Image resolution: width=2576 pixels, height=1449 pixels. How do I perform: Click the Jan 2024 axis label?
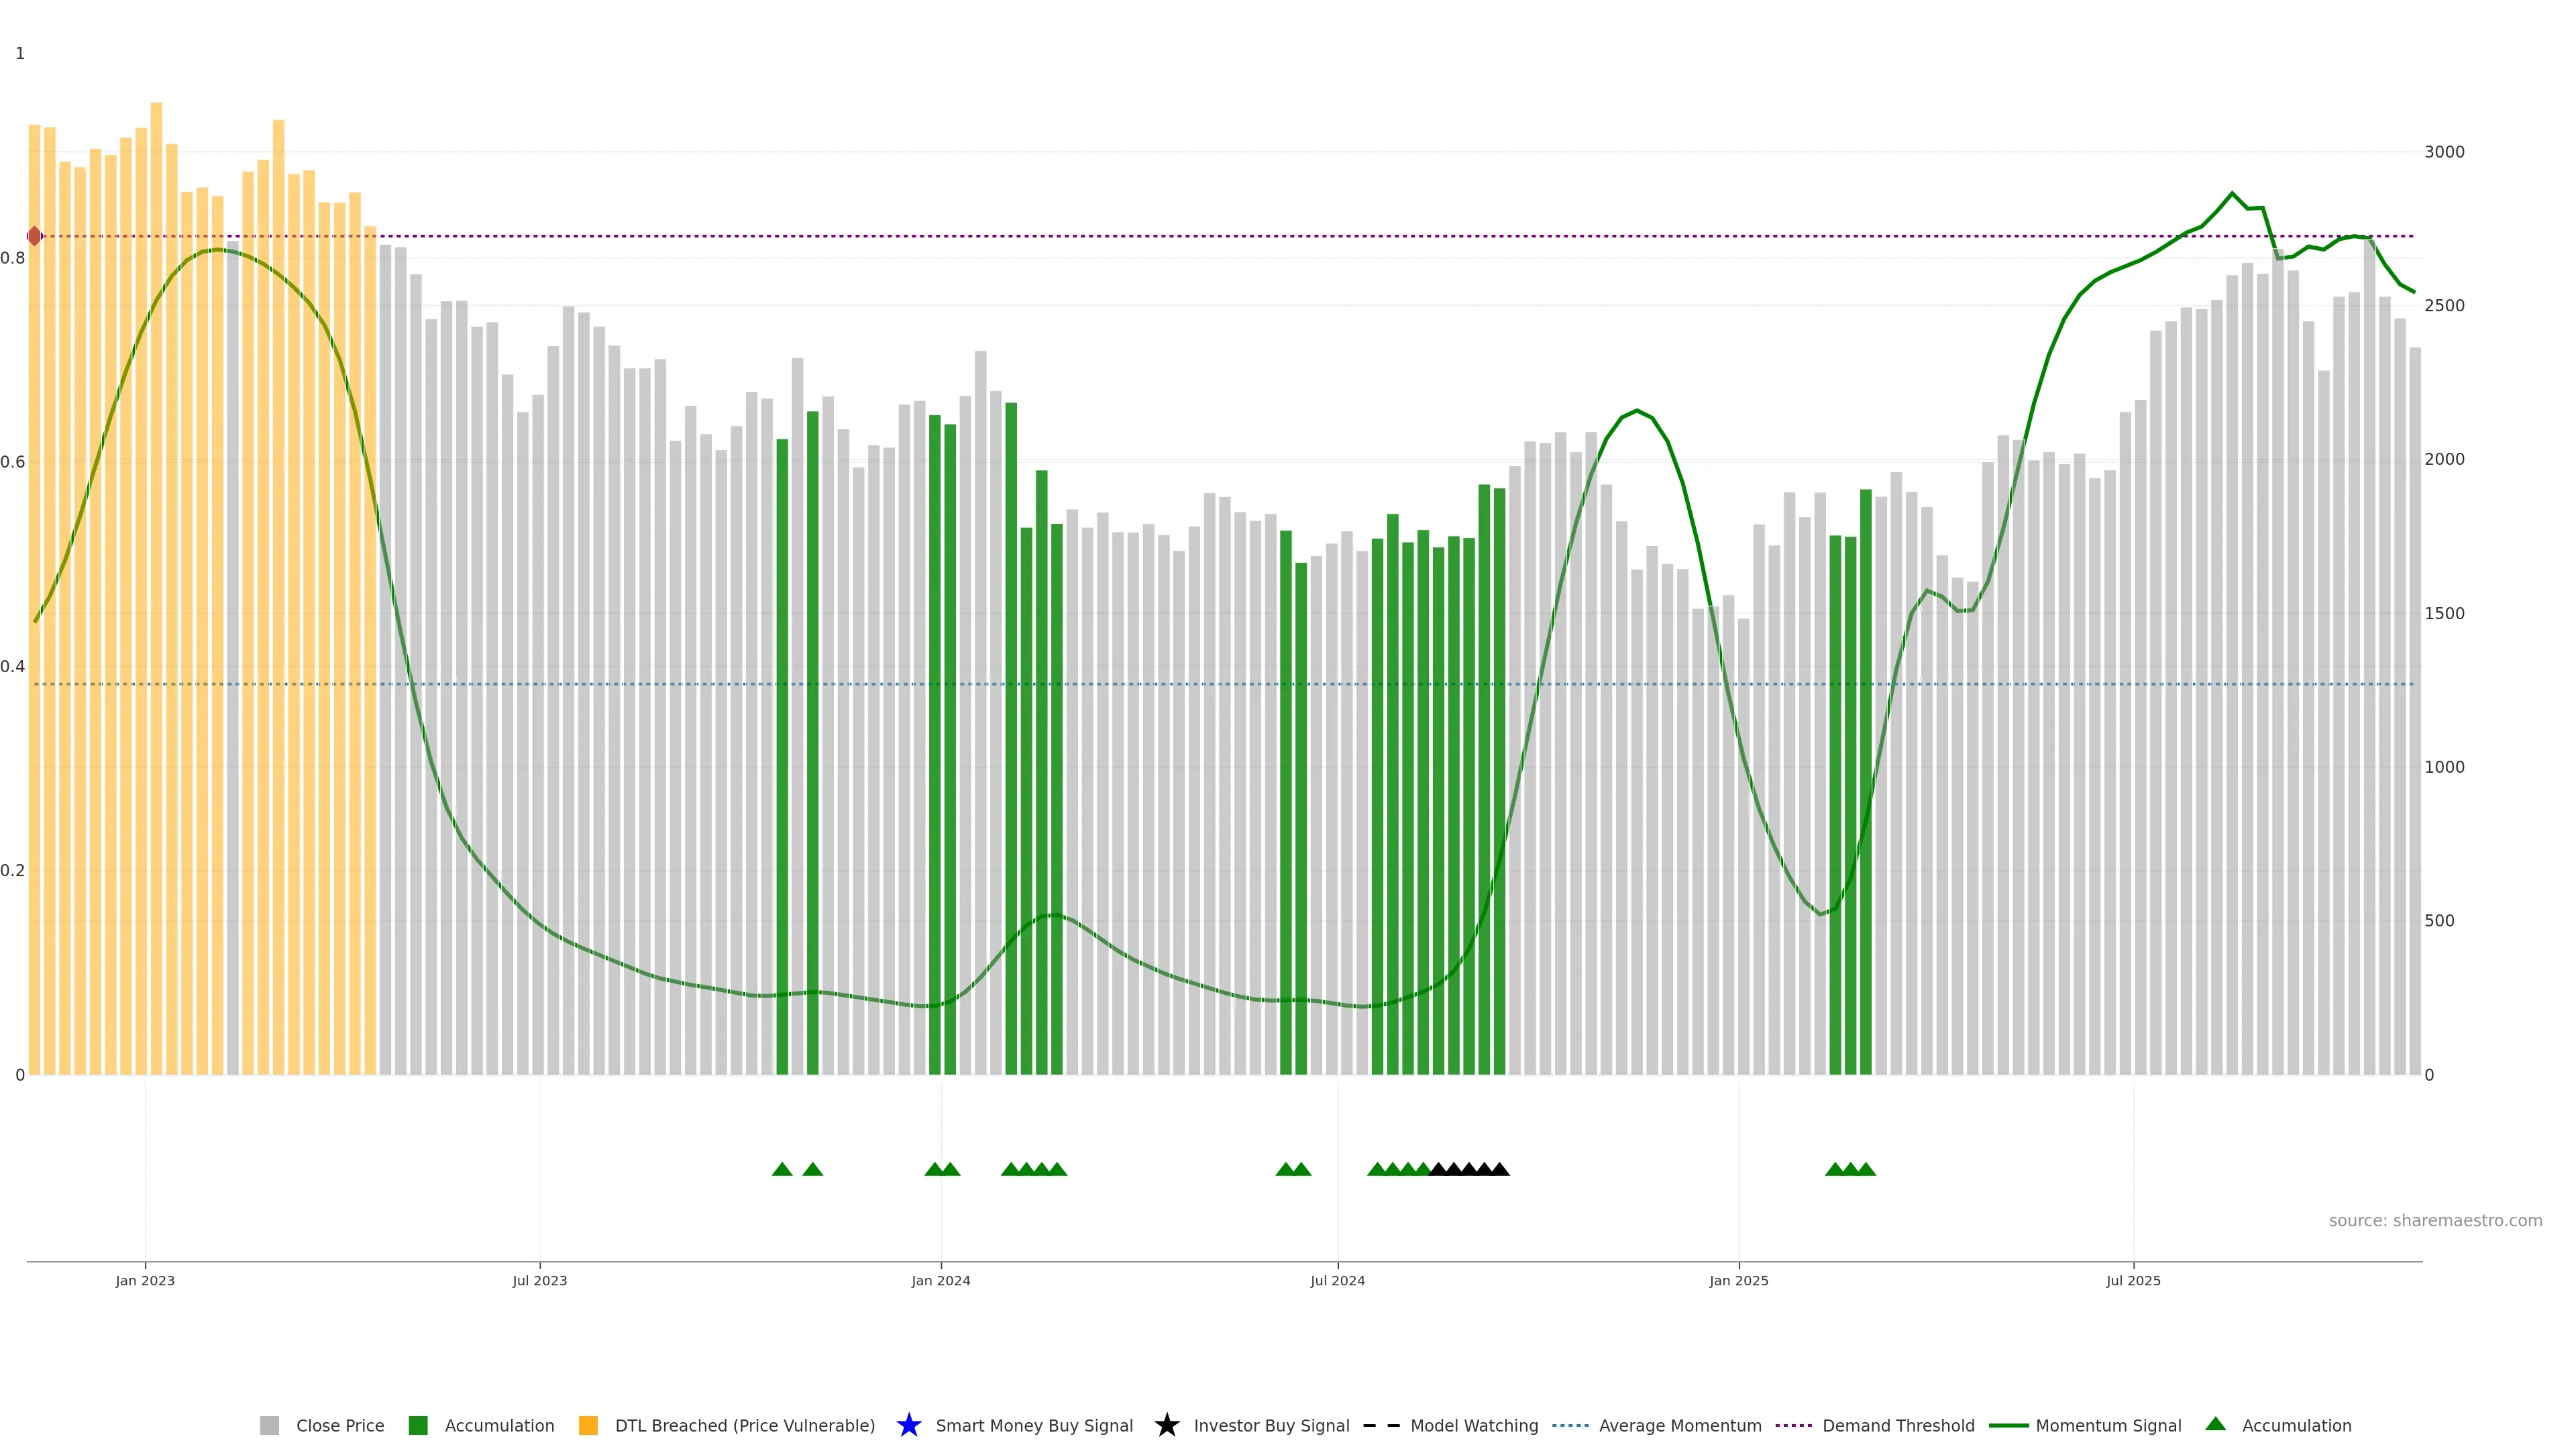click(x=940, y=1280)
